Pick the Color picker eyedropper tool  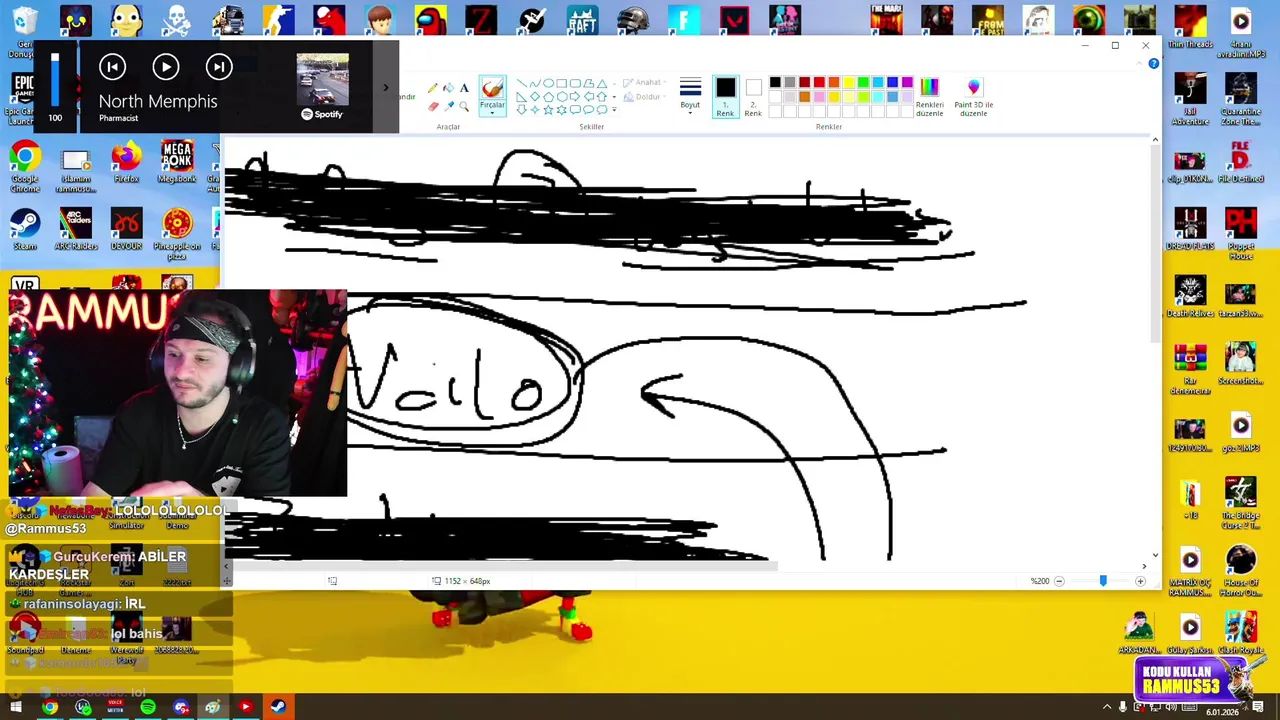448,106
